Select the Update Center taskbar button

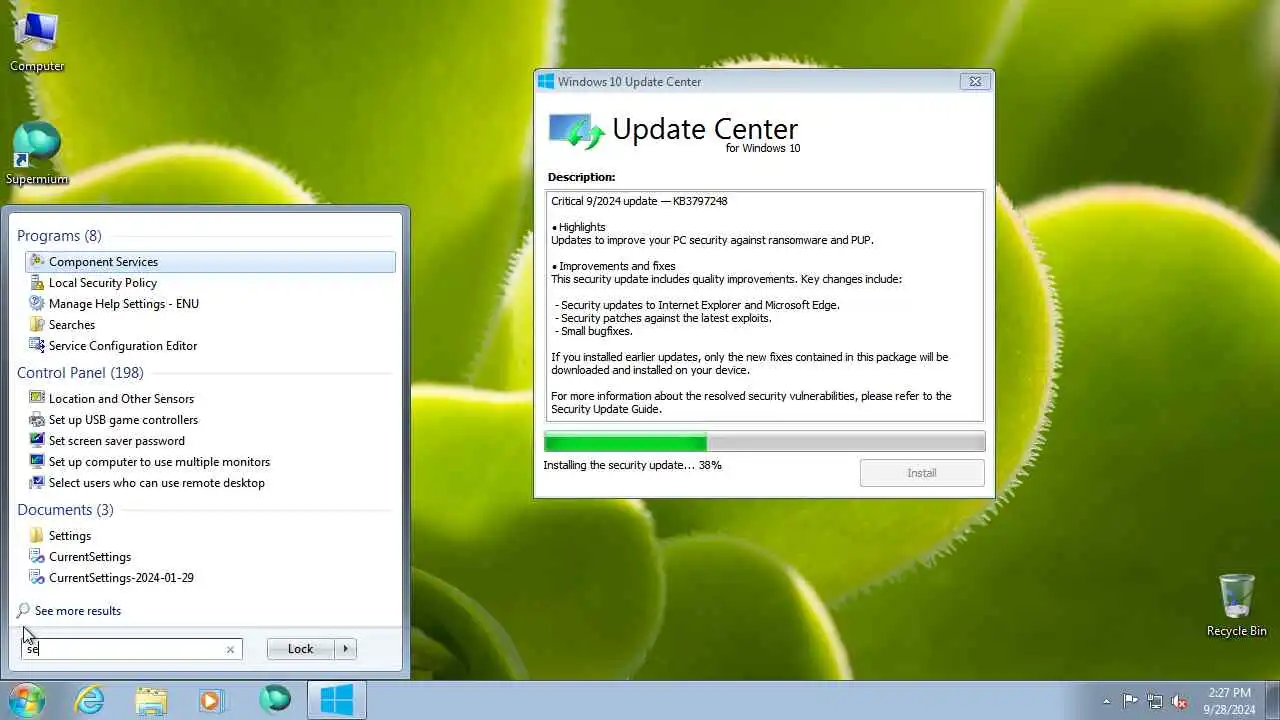[337, 700]
